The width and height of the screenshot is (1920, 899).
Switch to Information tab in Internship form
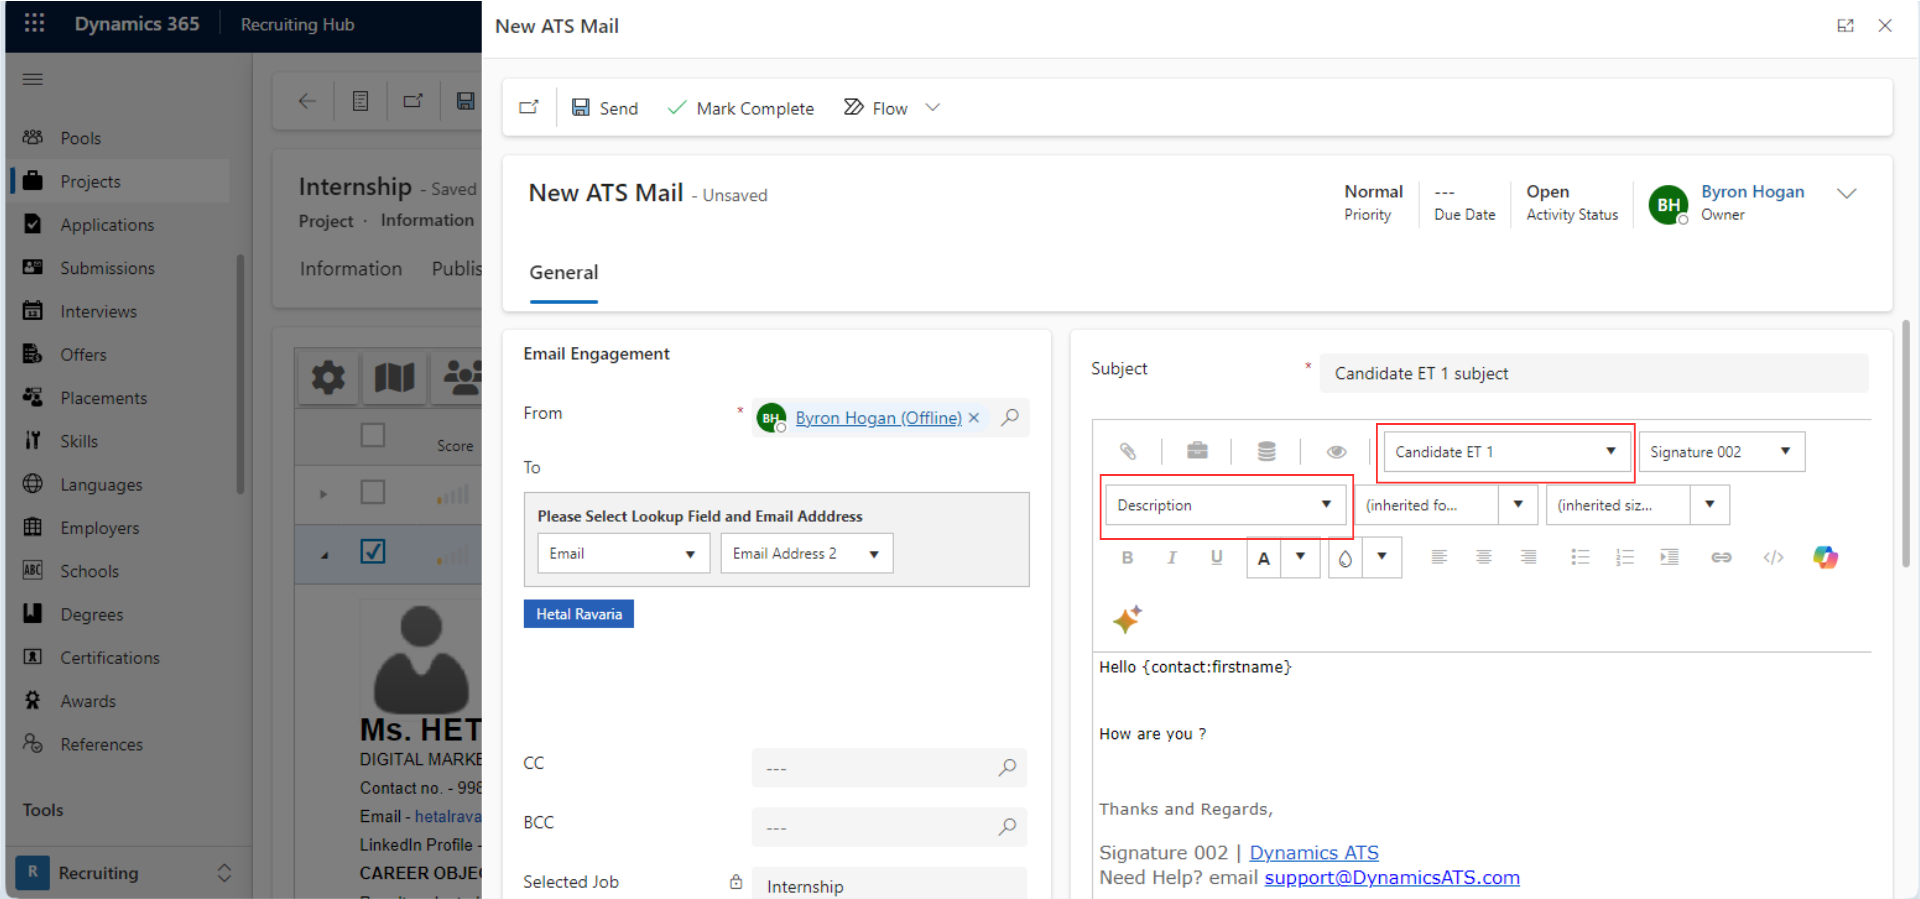[350, 268]
